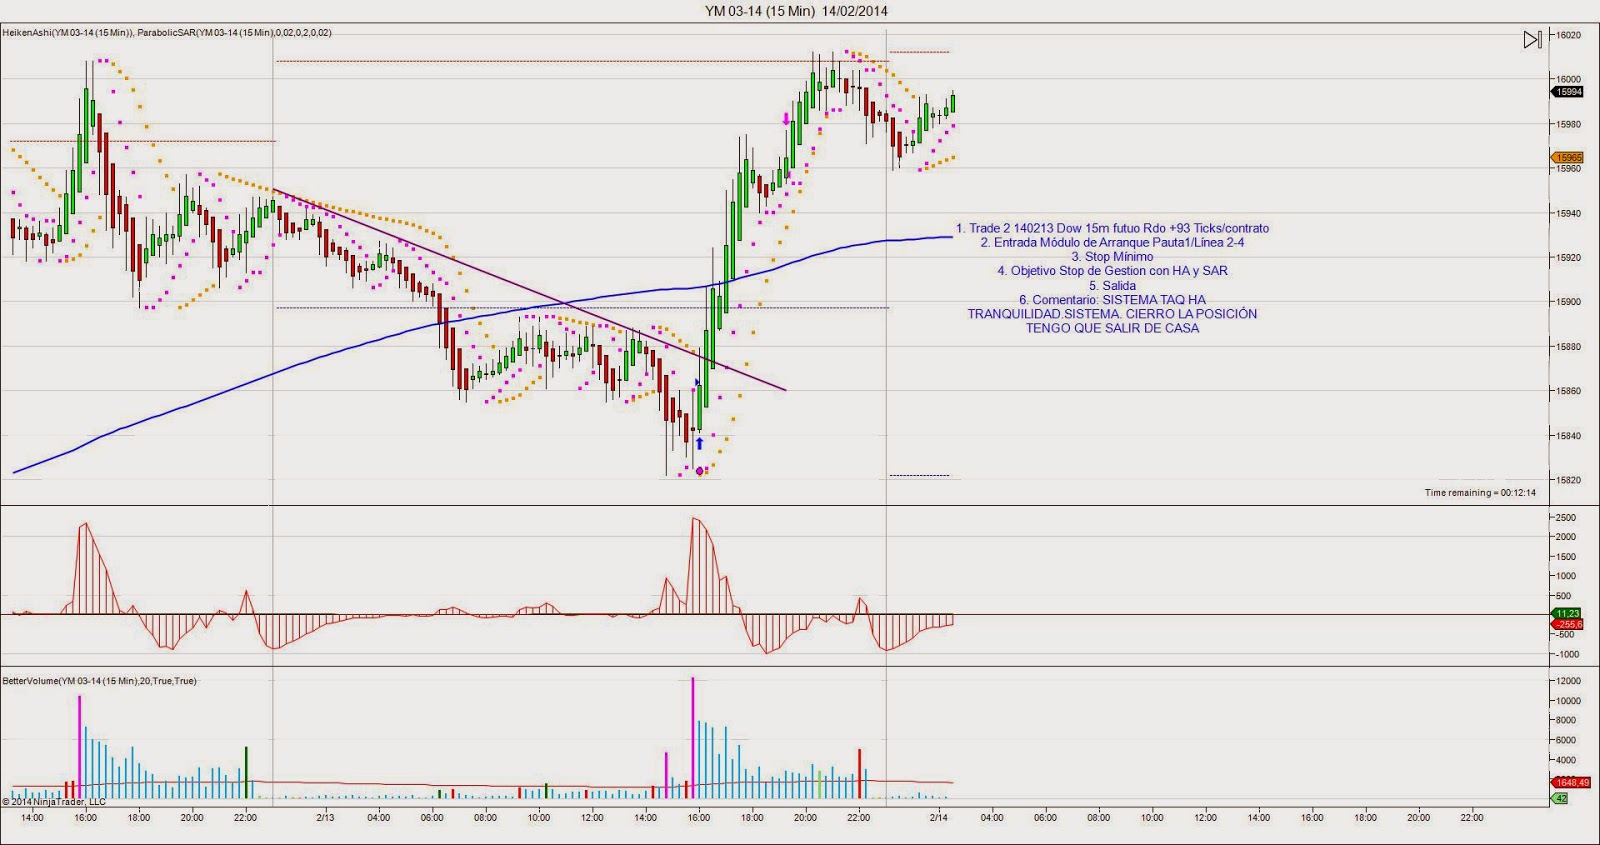Viewport: 1600px width, 845px height.
Task: Click the Time remaining countdown text
Action: [1480, 493]
